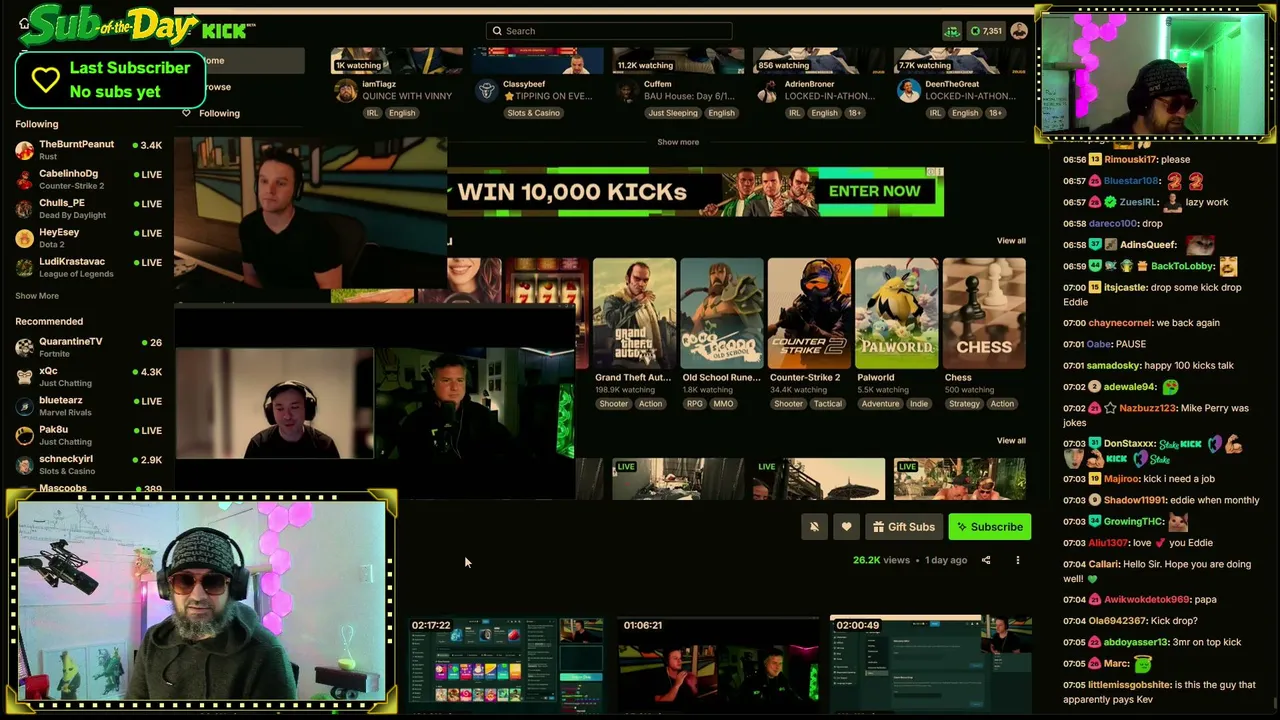This screenshot has height=720, width=1280.
Task: Open HeyEsey avatar in Following list
Action: tap(24, 238)
